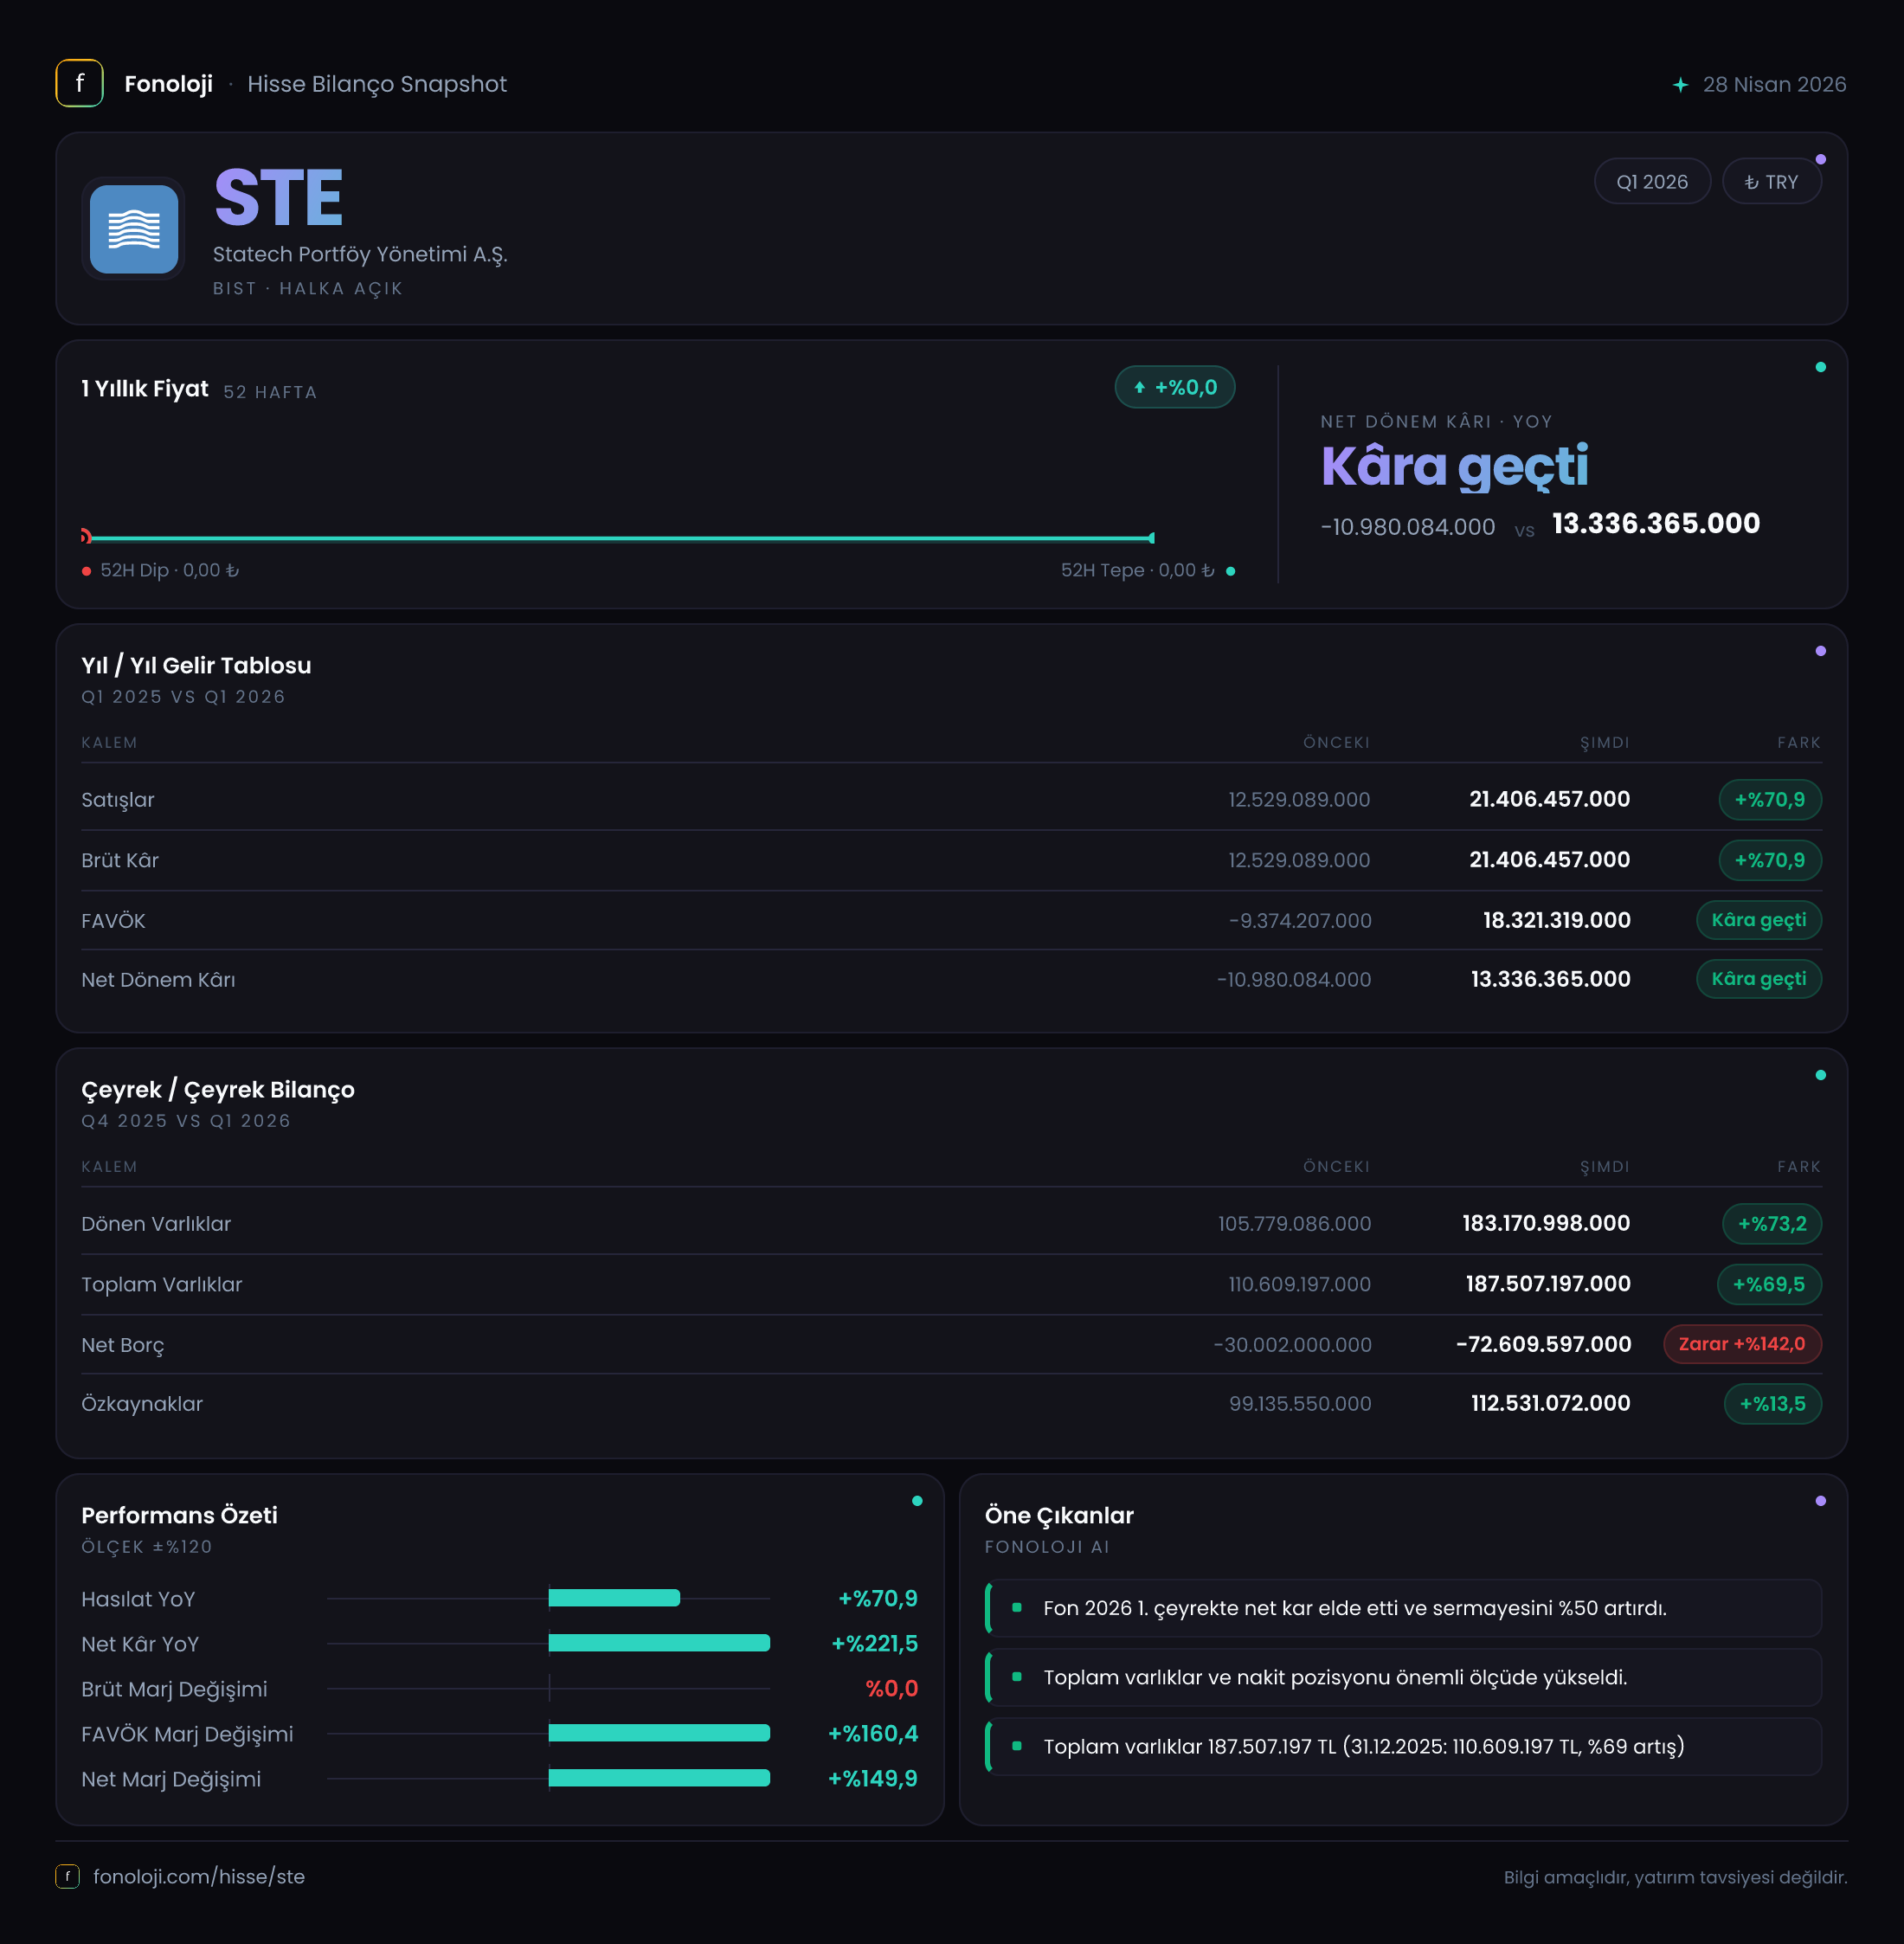Click the Toplam Varlıklar +%69,5 badge
Screen dimensions: 1904x1944
point(1769,1284)
